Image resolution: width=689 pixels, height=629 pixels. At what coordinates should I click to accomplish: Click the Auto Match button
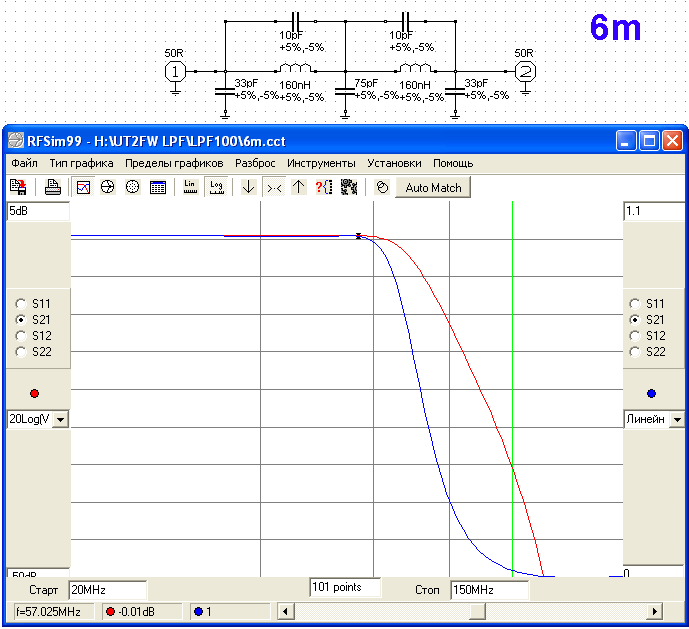click(x=433, y=188)
